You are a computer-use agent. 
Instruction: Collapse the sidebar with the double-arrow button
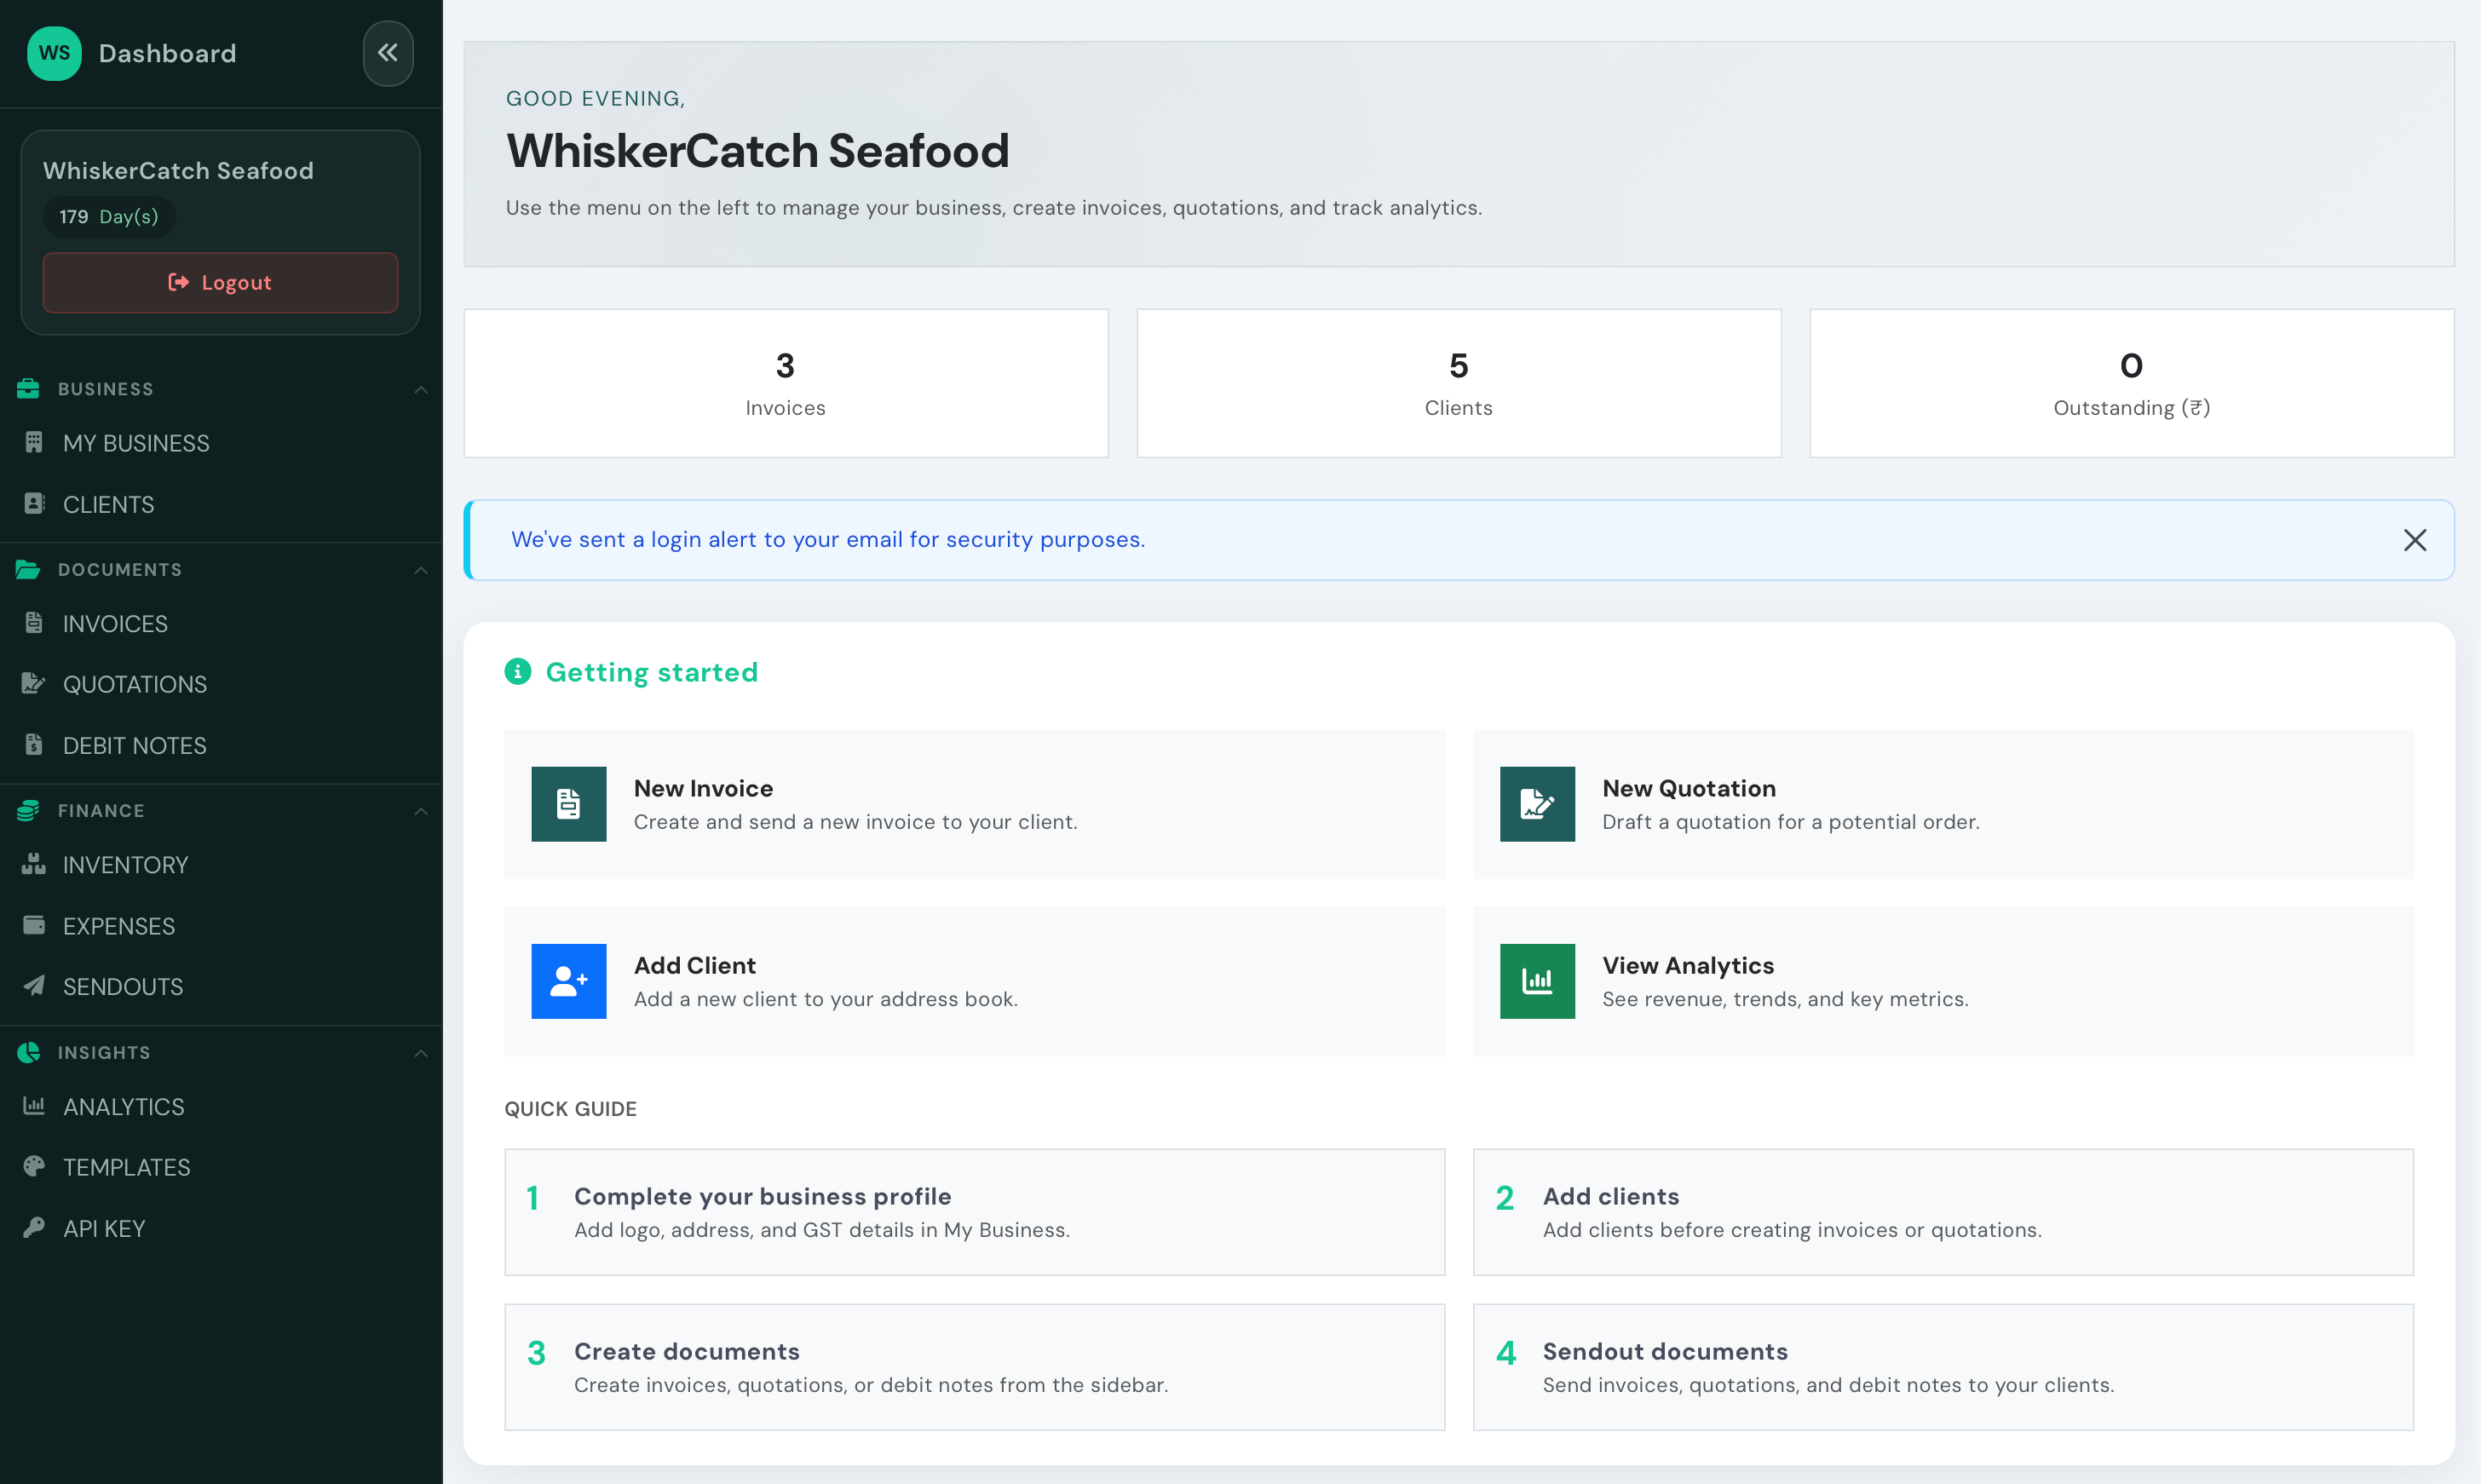(388, 53)
